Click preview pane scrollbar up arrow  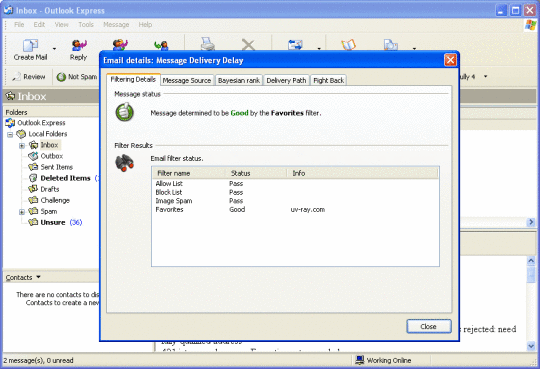531,261
